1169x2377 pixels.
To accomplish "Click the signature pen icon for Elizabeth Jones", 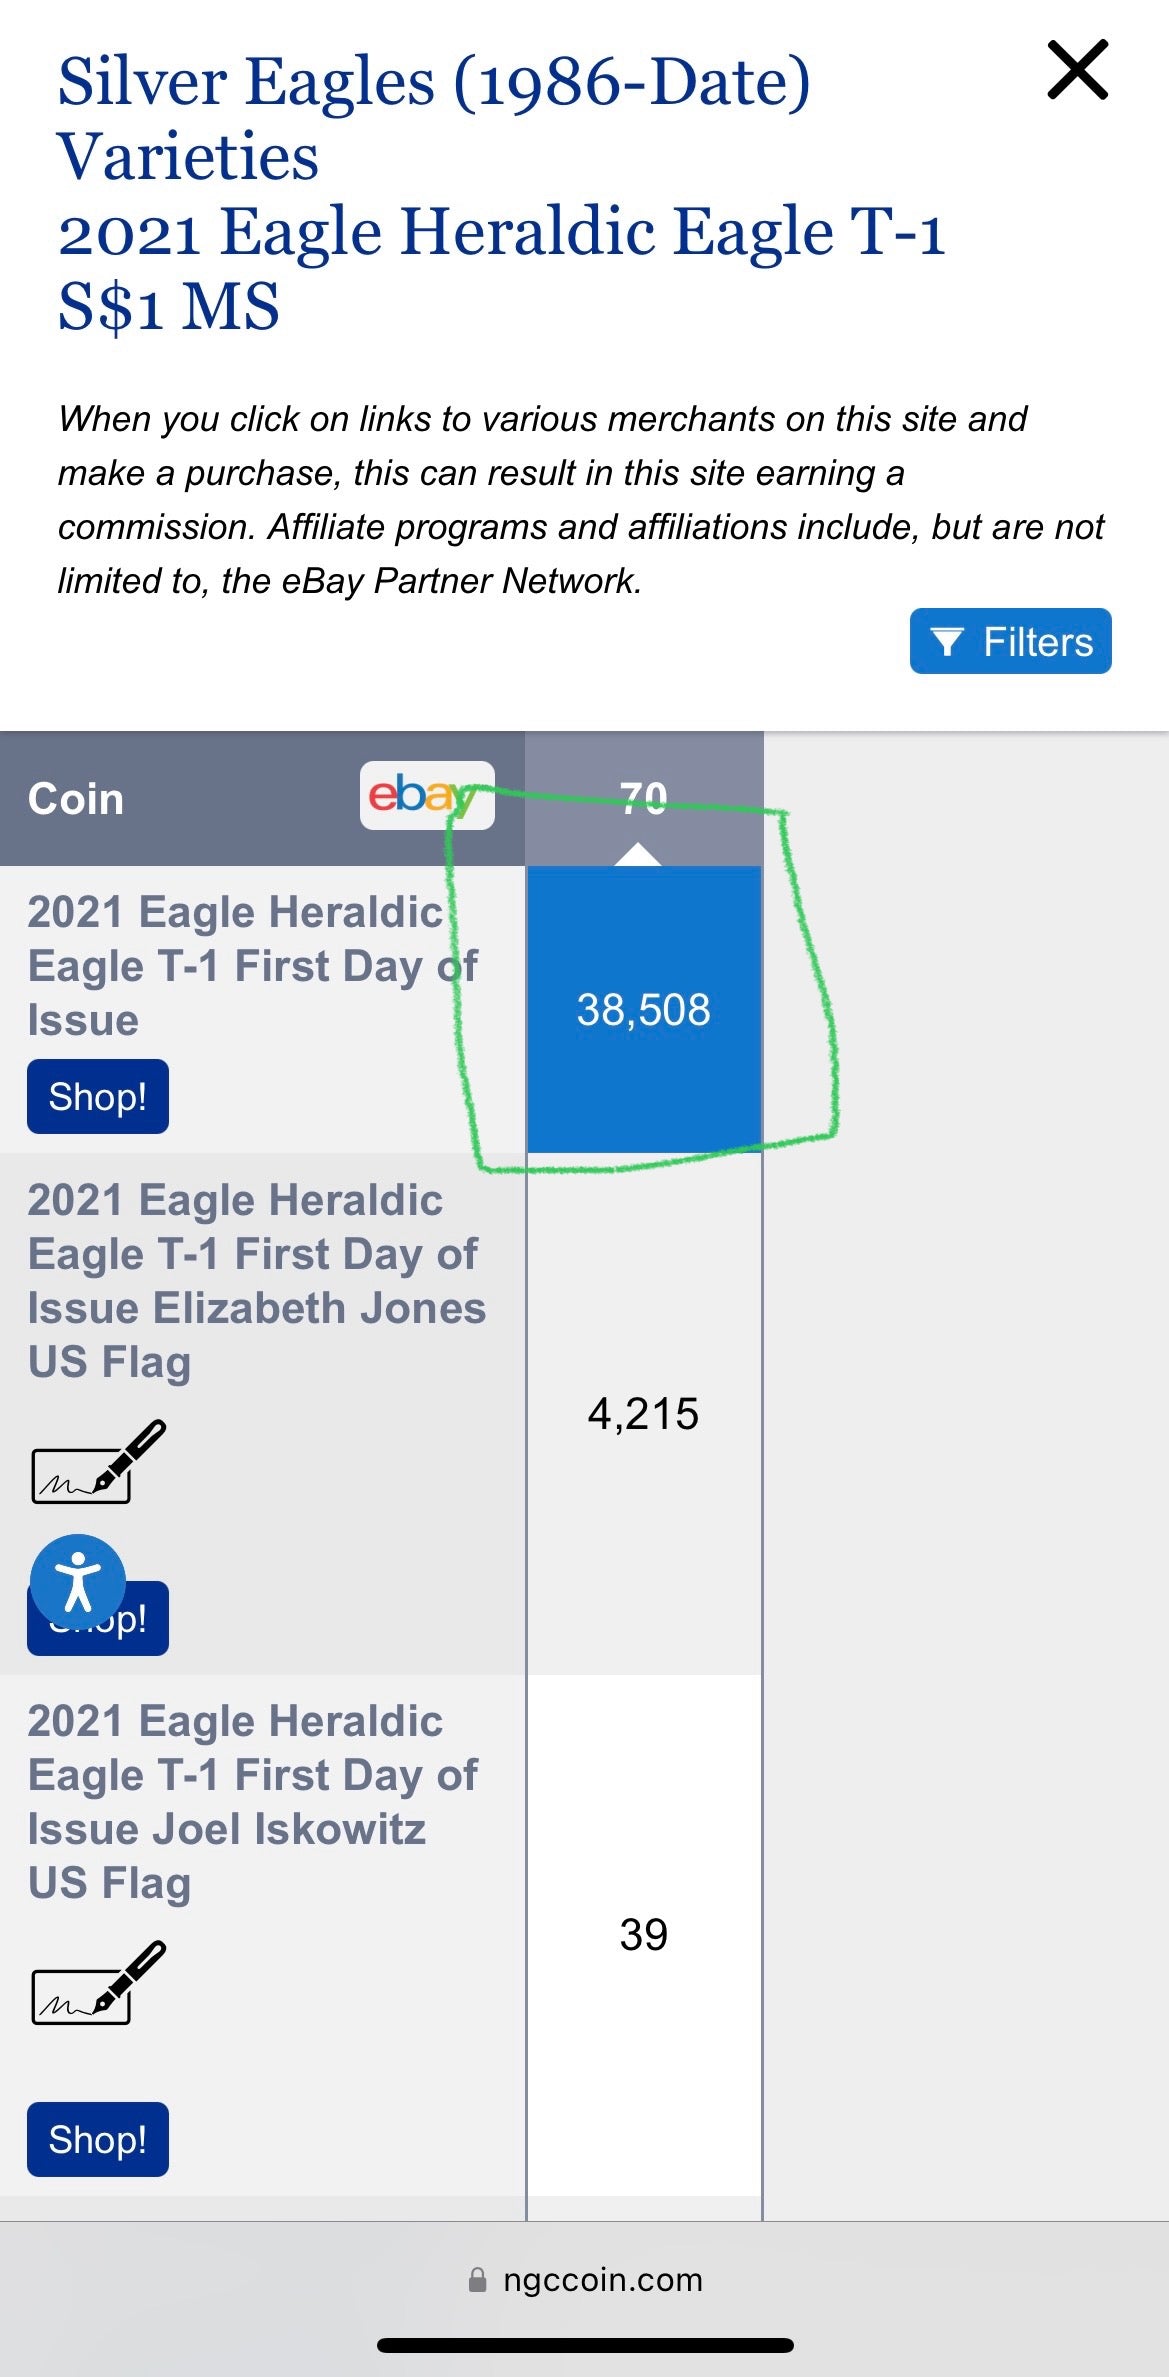I will [98, 1462].
